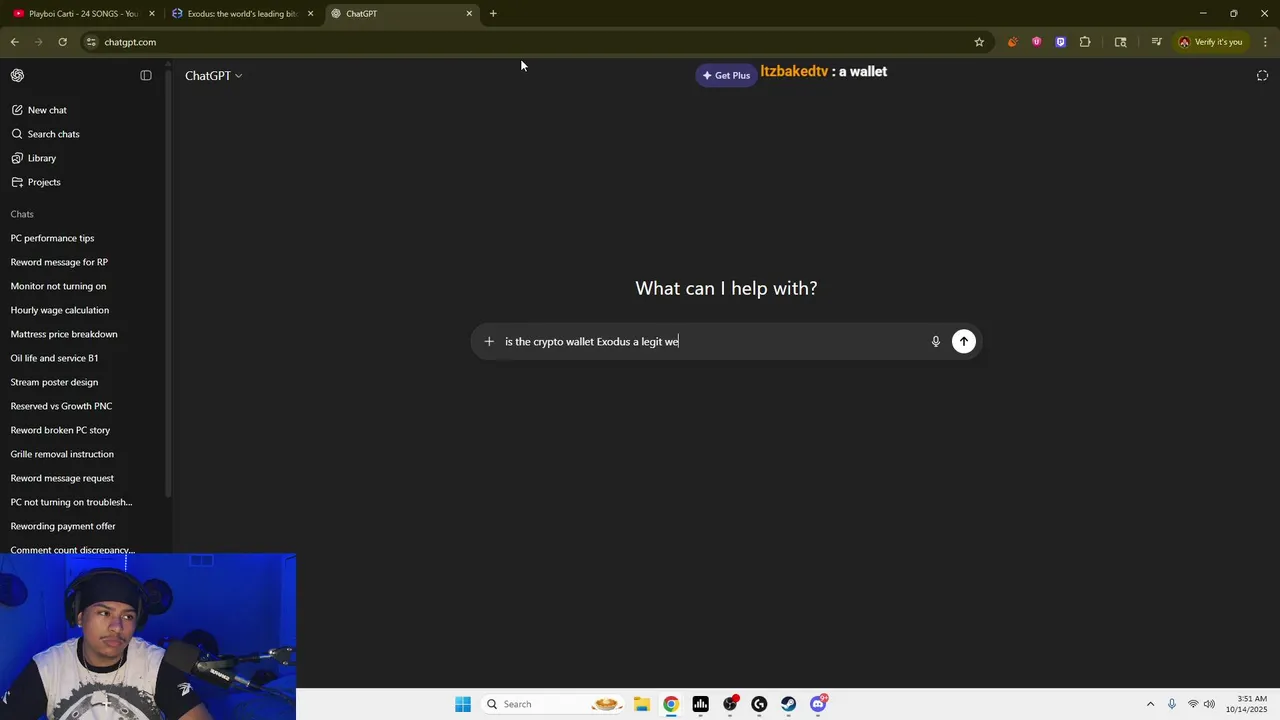Image resolution: width=1280 pixels, height=720 pixels.
Task: Open the 'Mattress price breakdown' chat
Action: pos(64,334)
